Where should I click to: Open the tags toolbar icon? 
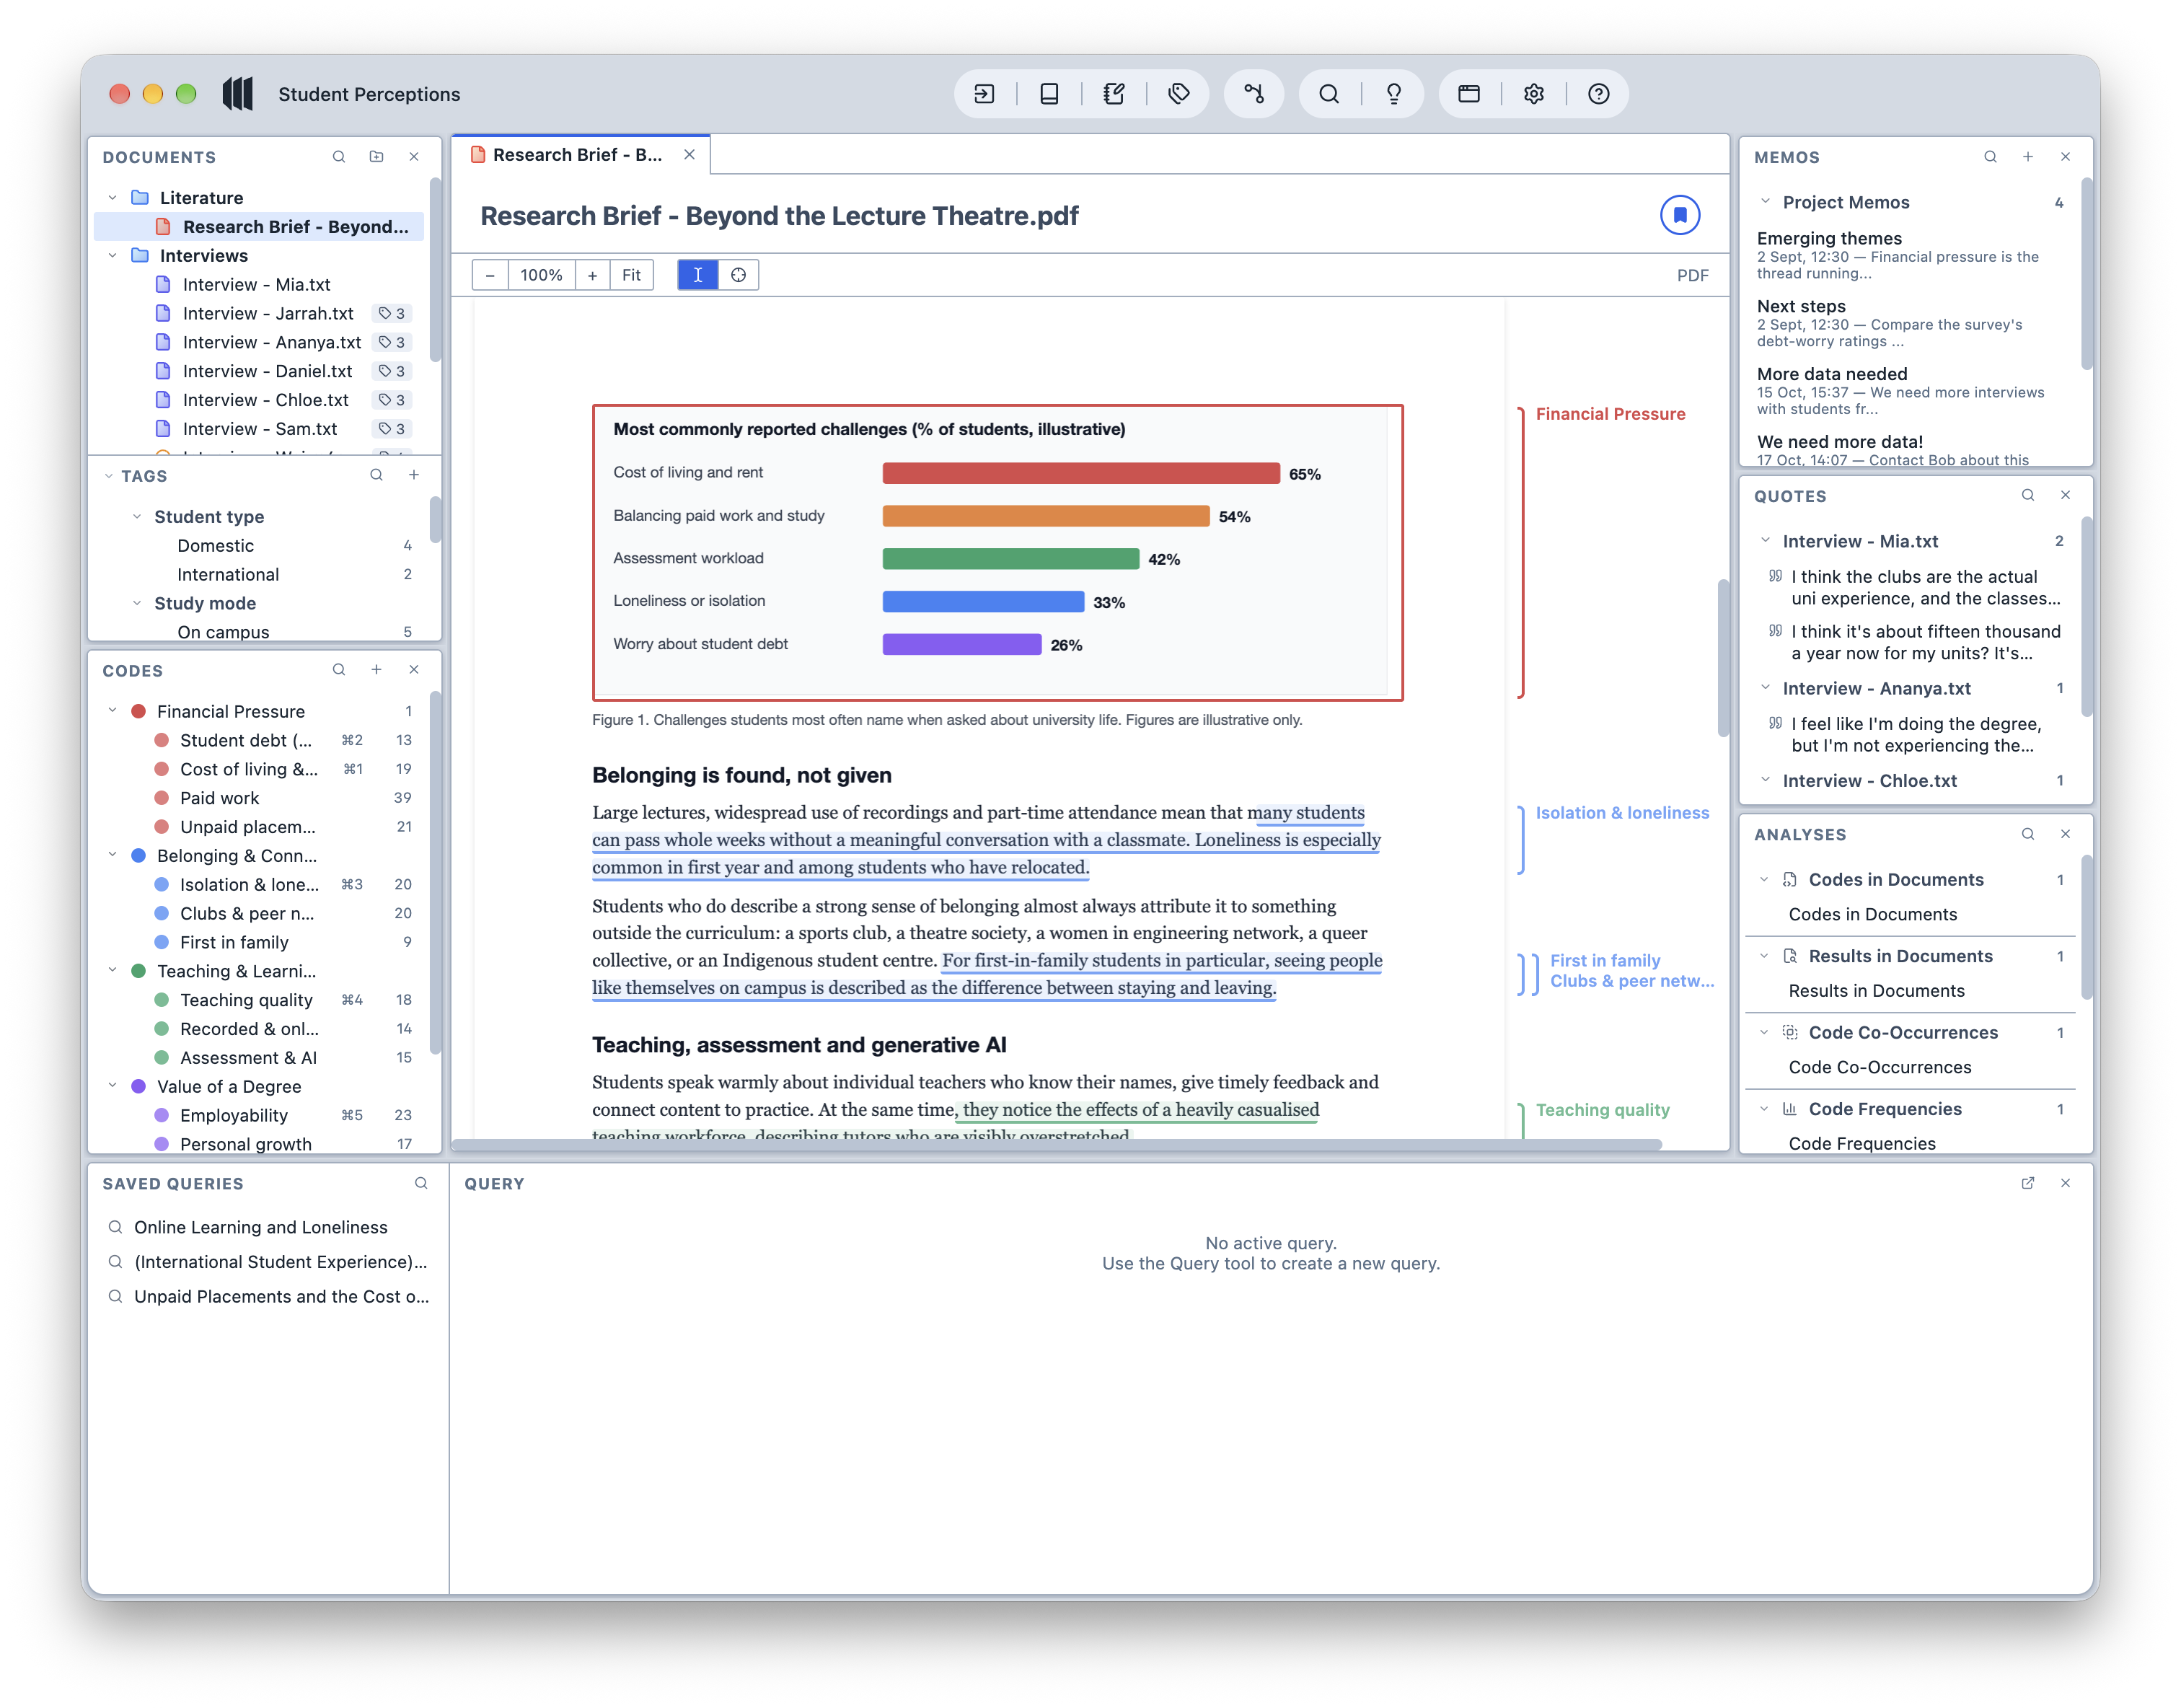pyautogui.click(x=1179, y=94)
